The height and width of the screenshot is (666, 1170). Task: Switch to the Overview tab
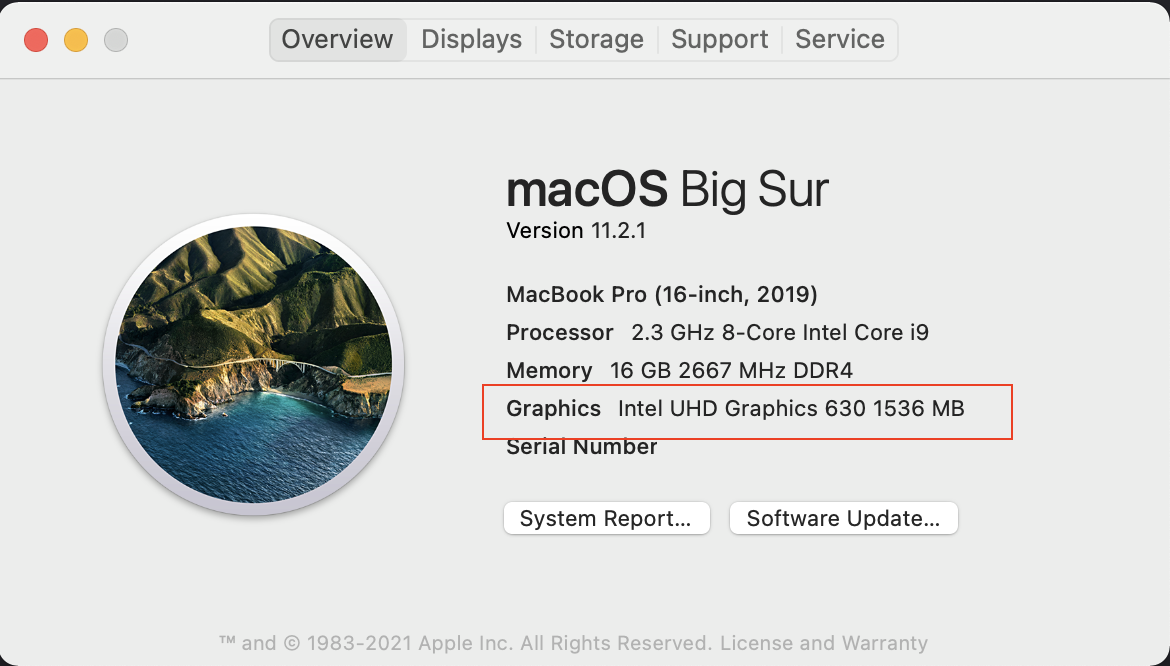(337, 40)
